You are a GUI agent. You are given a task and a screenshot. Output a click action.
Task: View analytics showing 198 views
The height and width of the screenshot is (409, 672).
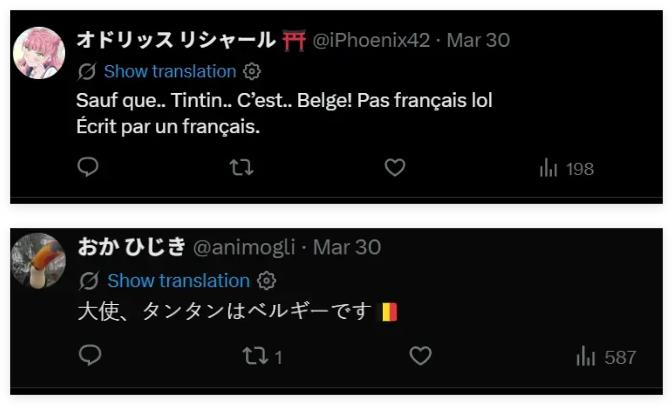pos(566,168)
